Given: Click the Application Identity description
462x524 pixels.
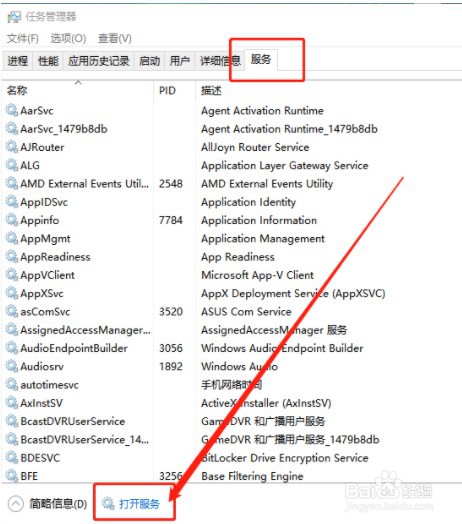Looking at the screenshot, I should coord(248,202).
